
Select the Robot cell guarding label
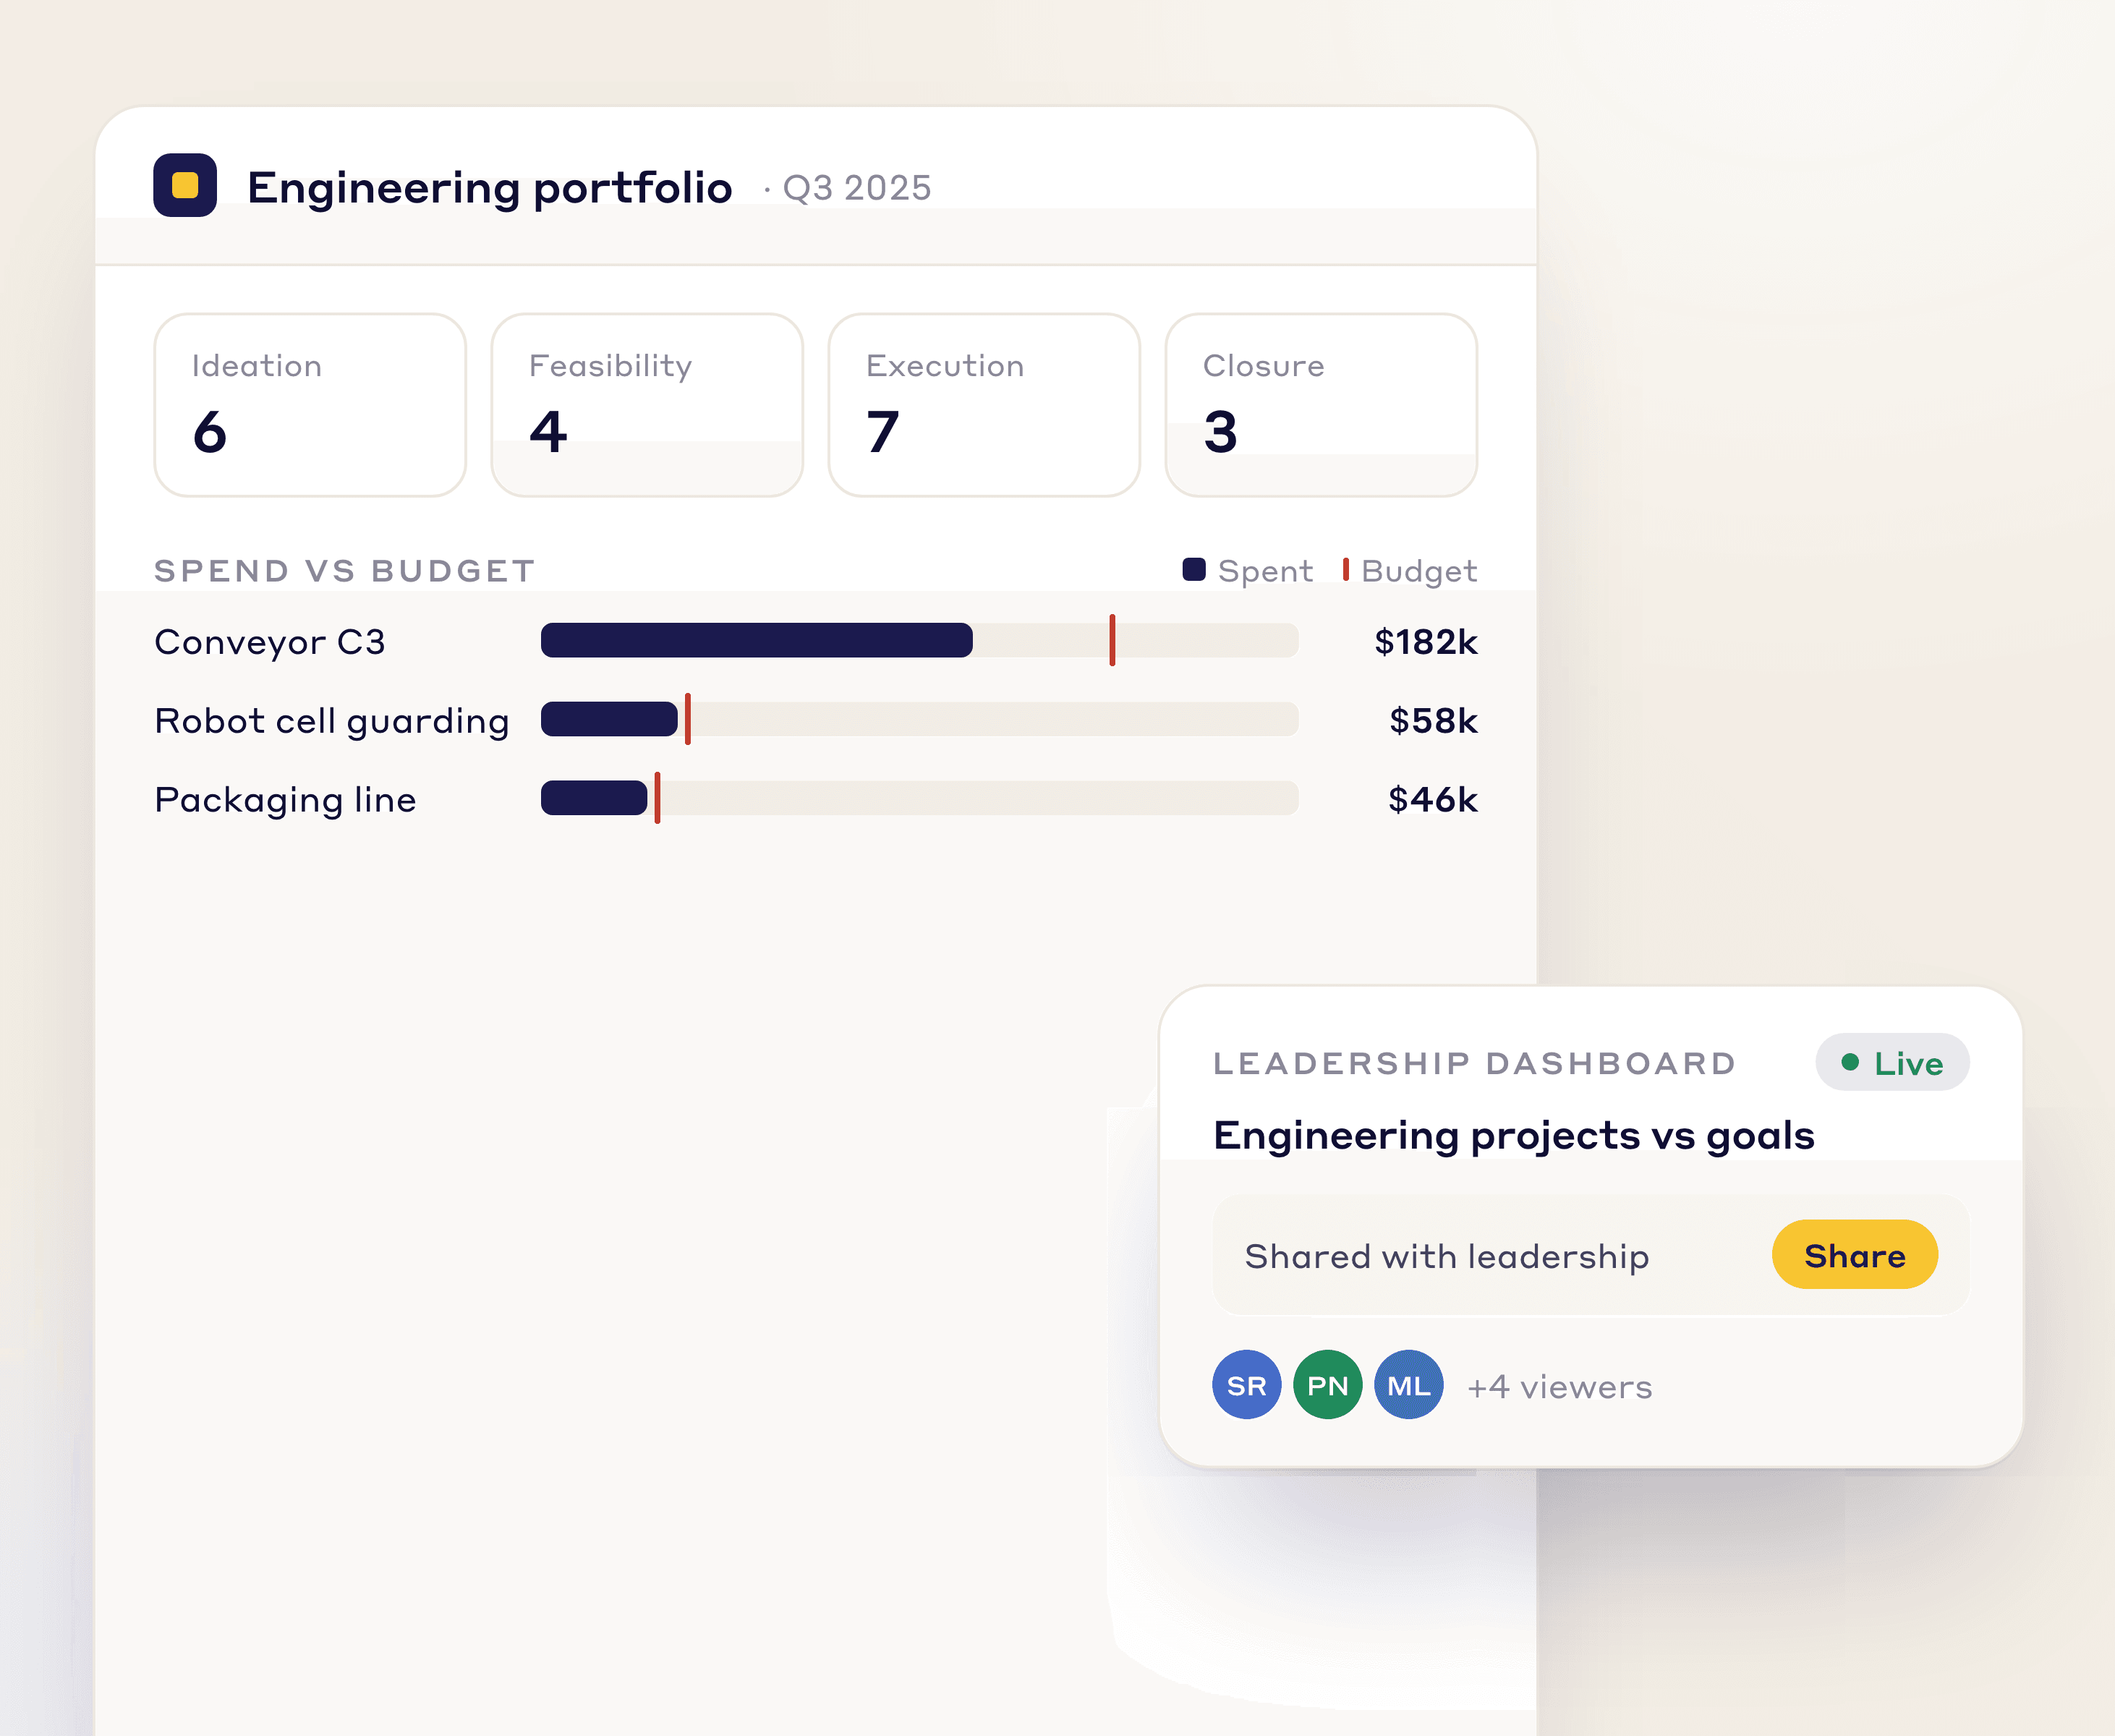tap(332, 721)
